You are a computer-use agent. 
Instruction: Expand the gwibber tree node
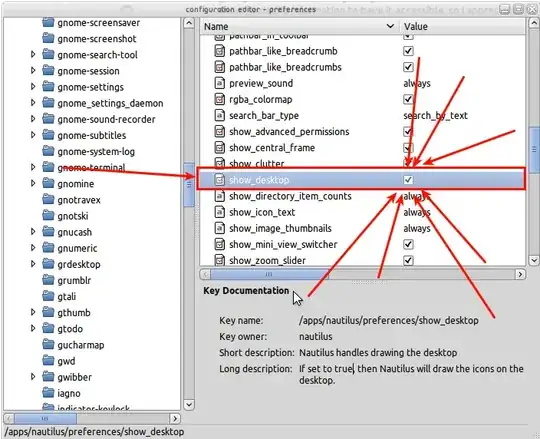[x=33, y=377]
